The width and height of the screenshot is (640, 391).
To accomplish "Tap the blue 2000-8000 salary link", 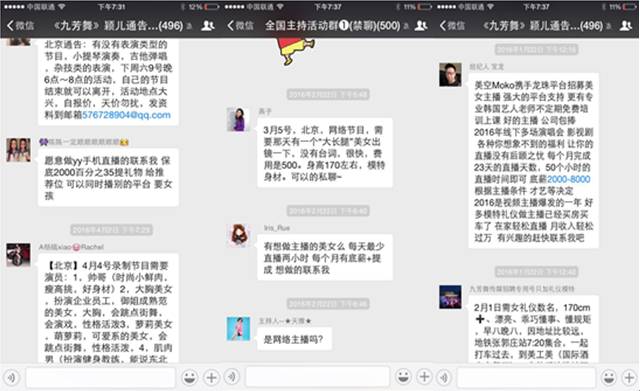I will point(569,179).
